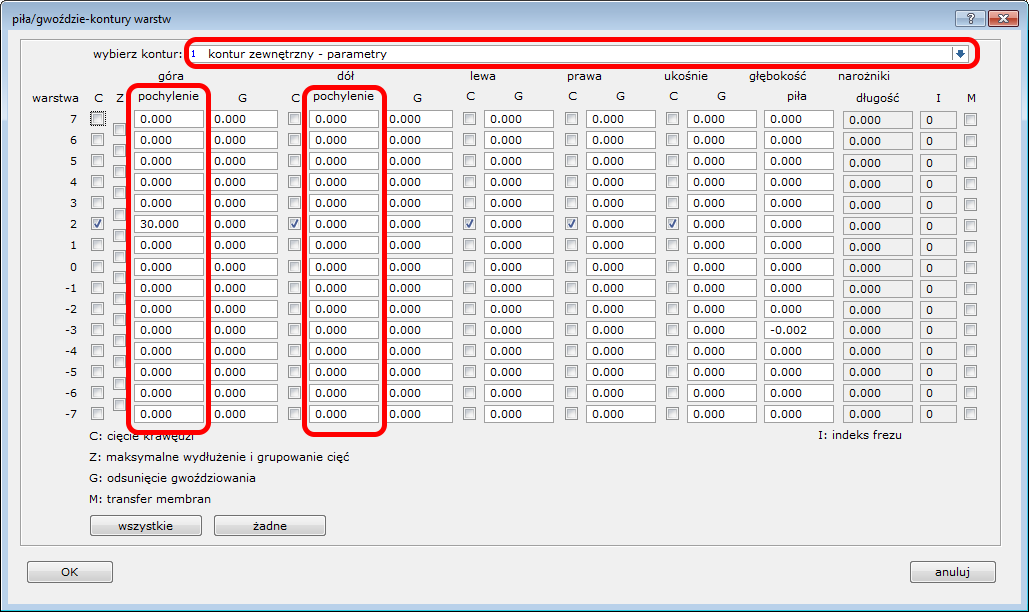Image resolution: width=1029 pixels, height=612 pixels.
Task: Uncheck dół C checkbox for warstwa 2
Action: (x=295, y=224)
